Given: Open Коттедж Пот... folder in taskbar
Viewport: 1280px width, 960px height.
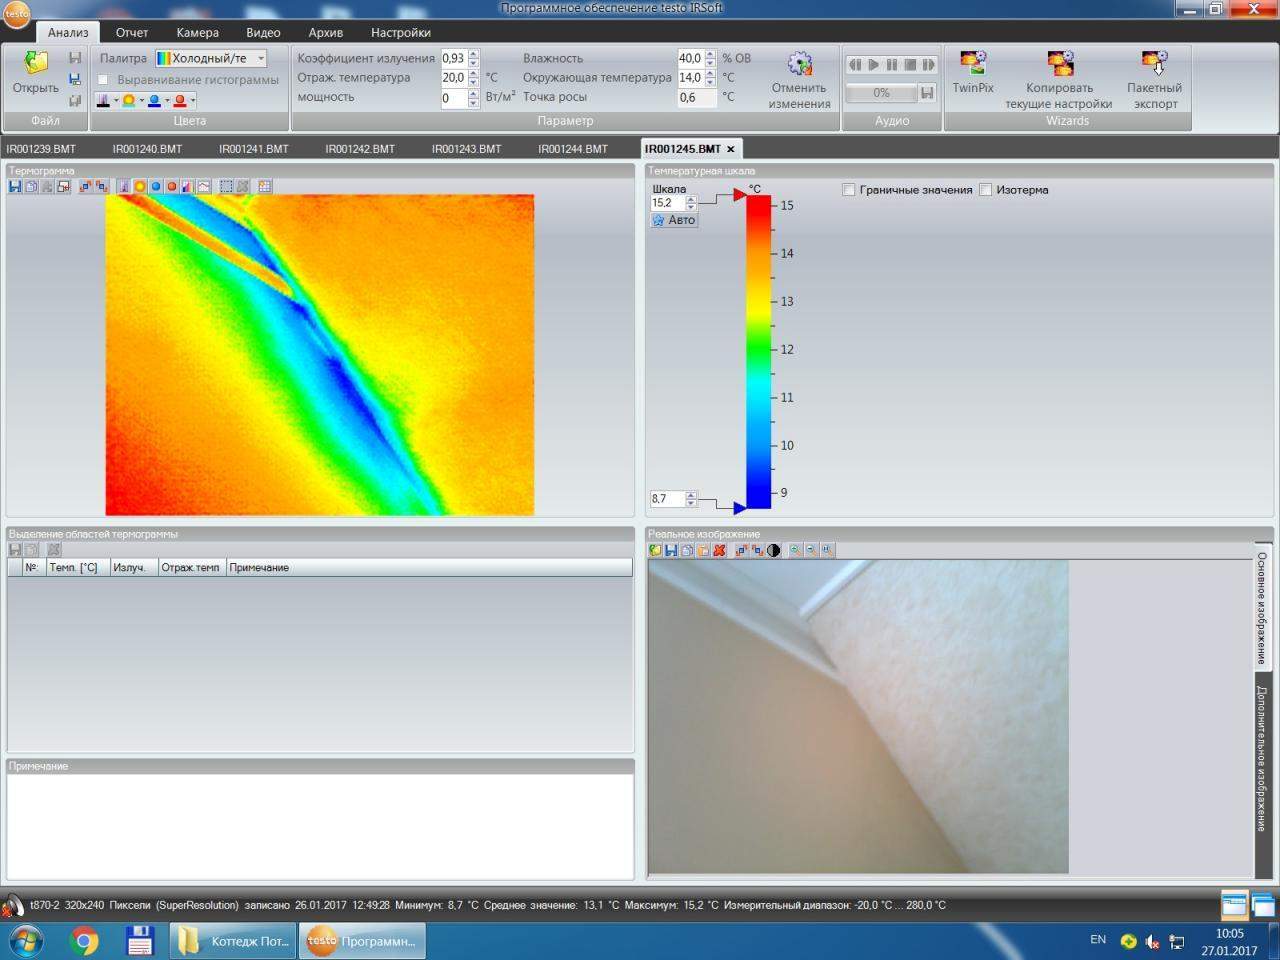Looking at the screenshot, I should pyautogui.click(x=233, y=941).
